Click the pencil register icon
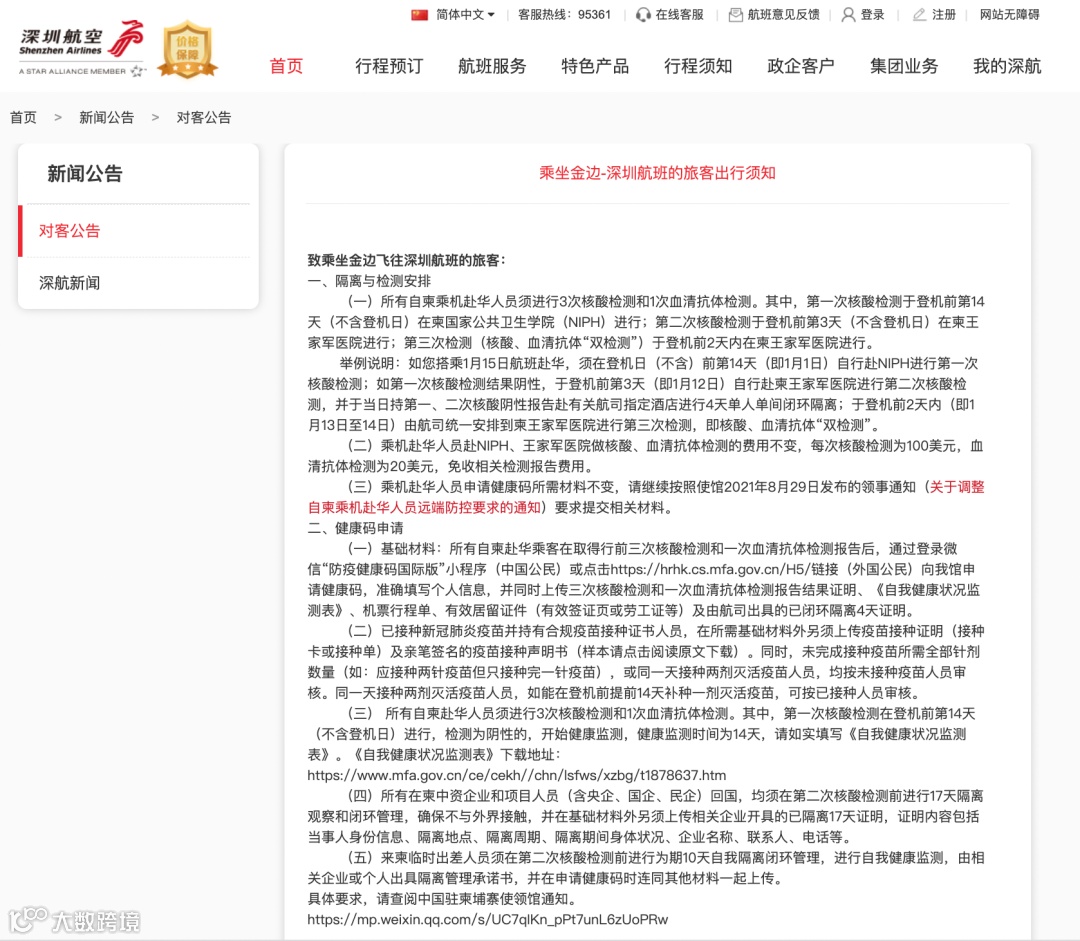 click(x=920, y=14)
